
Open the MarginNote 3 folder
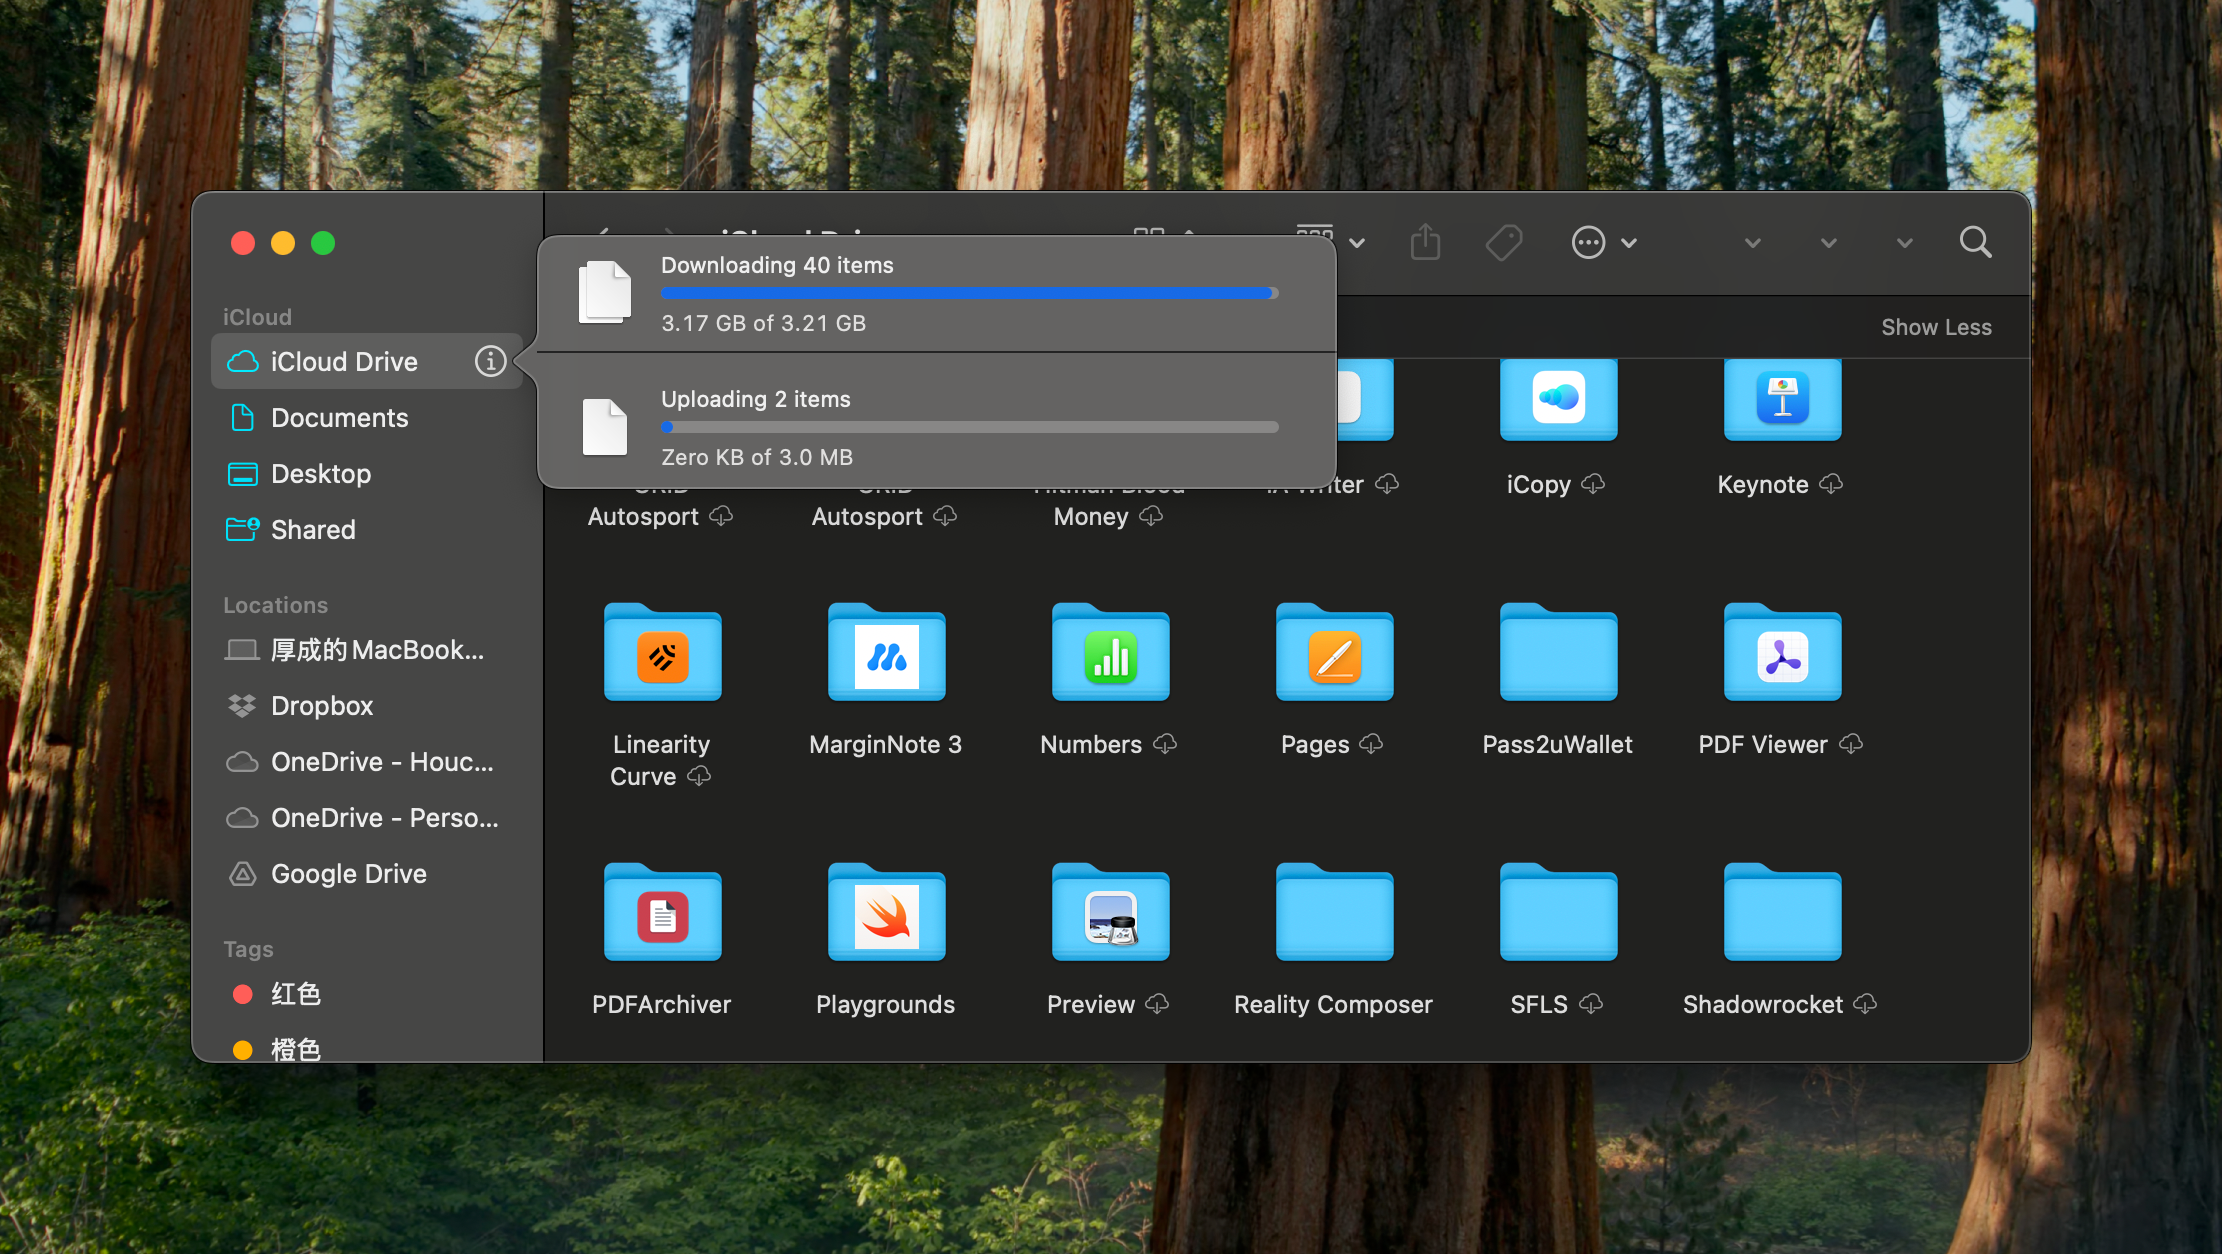coord(886,656)
